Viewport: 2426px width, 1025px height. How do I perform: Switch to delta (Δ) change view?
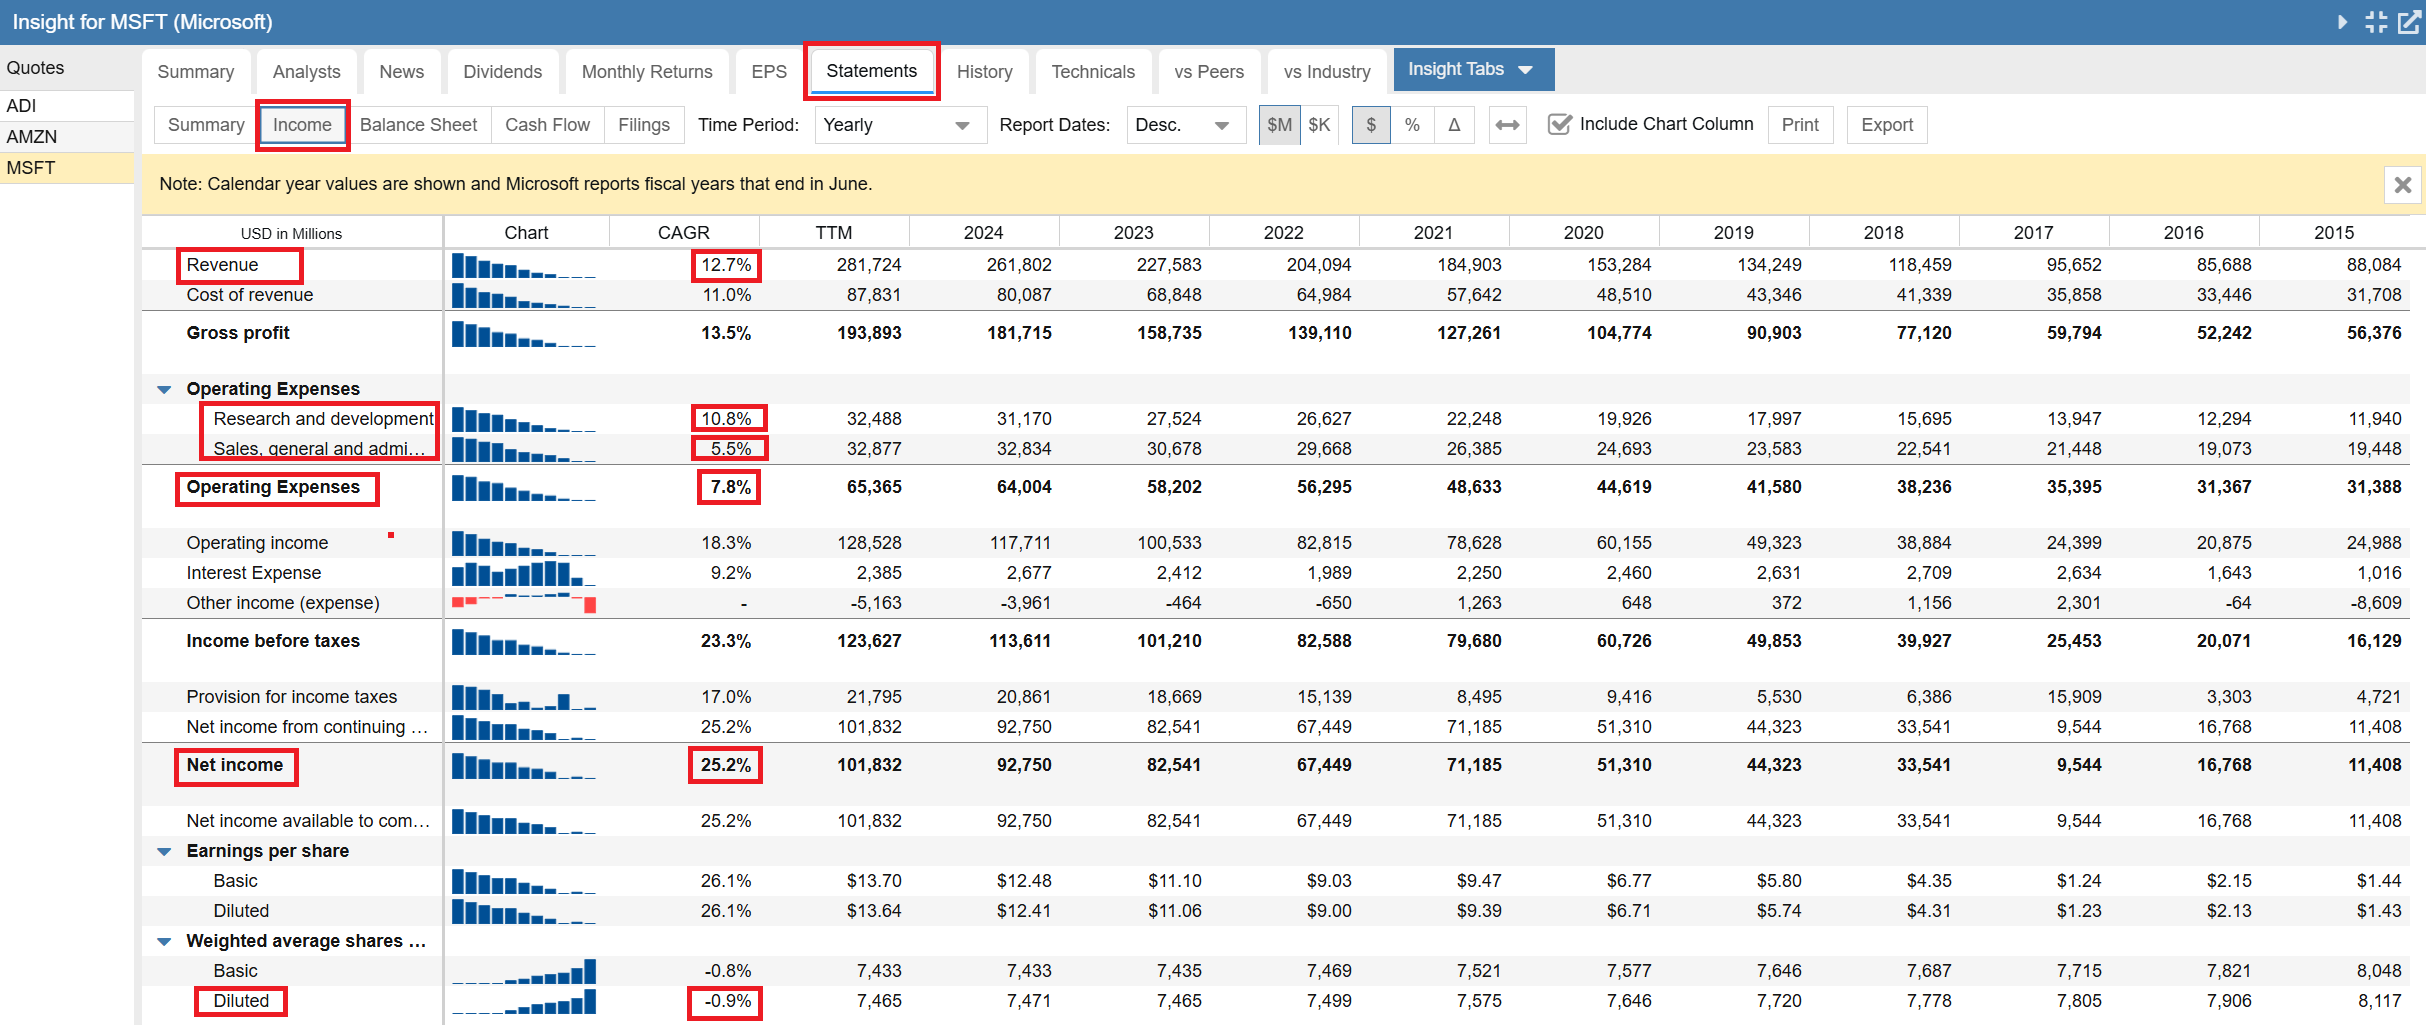(x=1454, y=125)
